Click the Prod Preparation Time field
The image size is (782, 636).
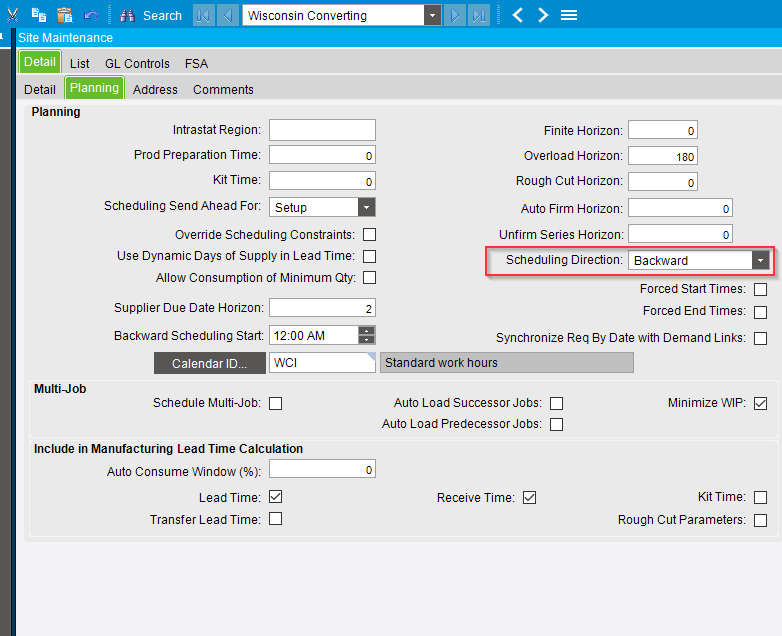point(322,155)
